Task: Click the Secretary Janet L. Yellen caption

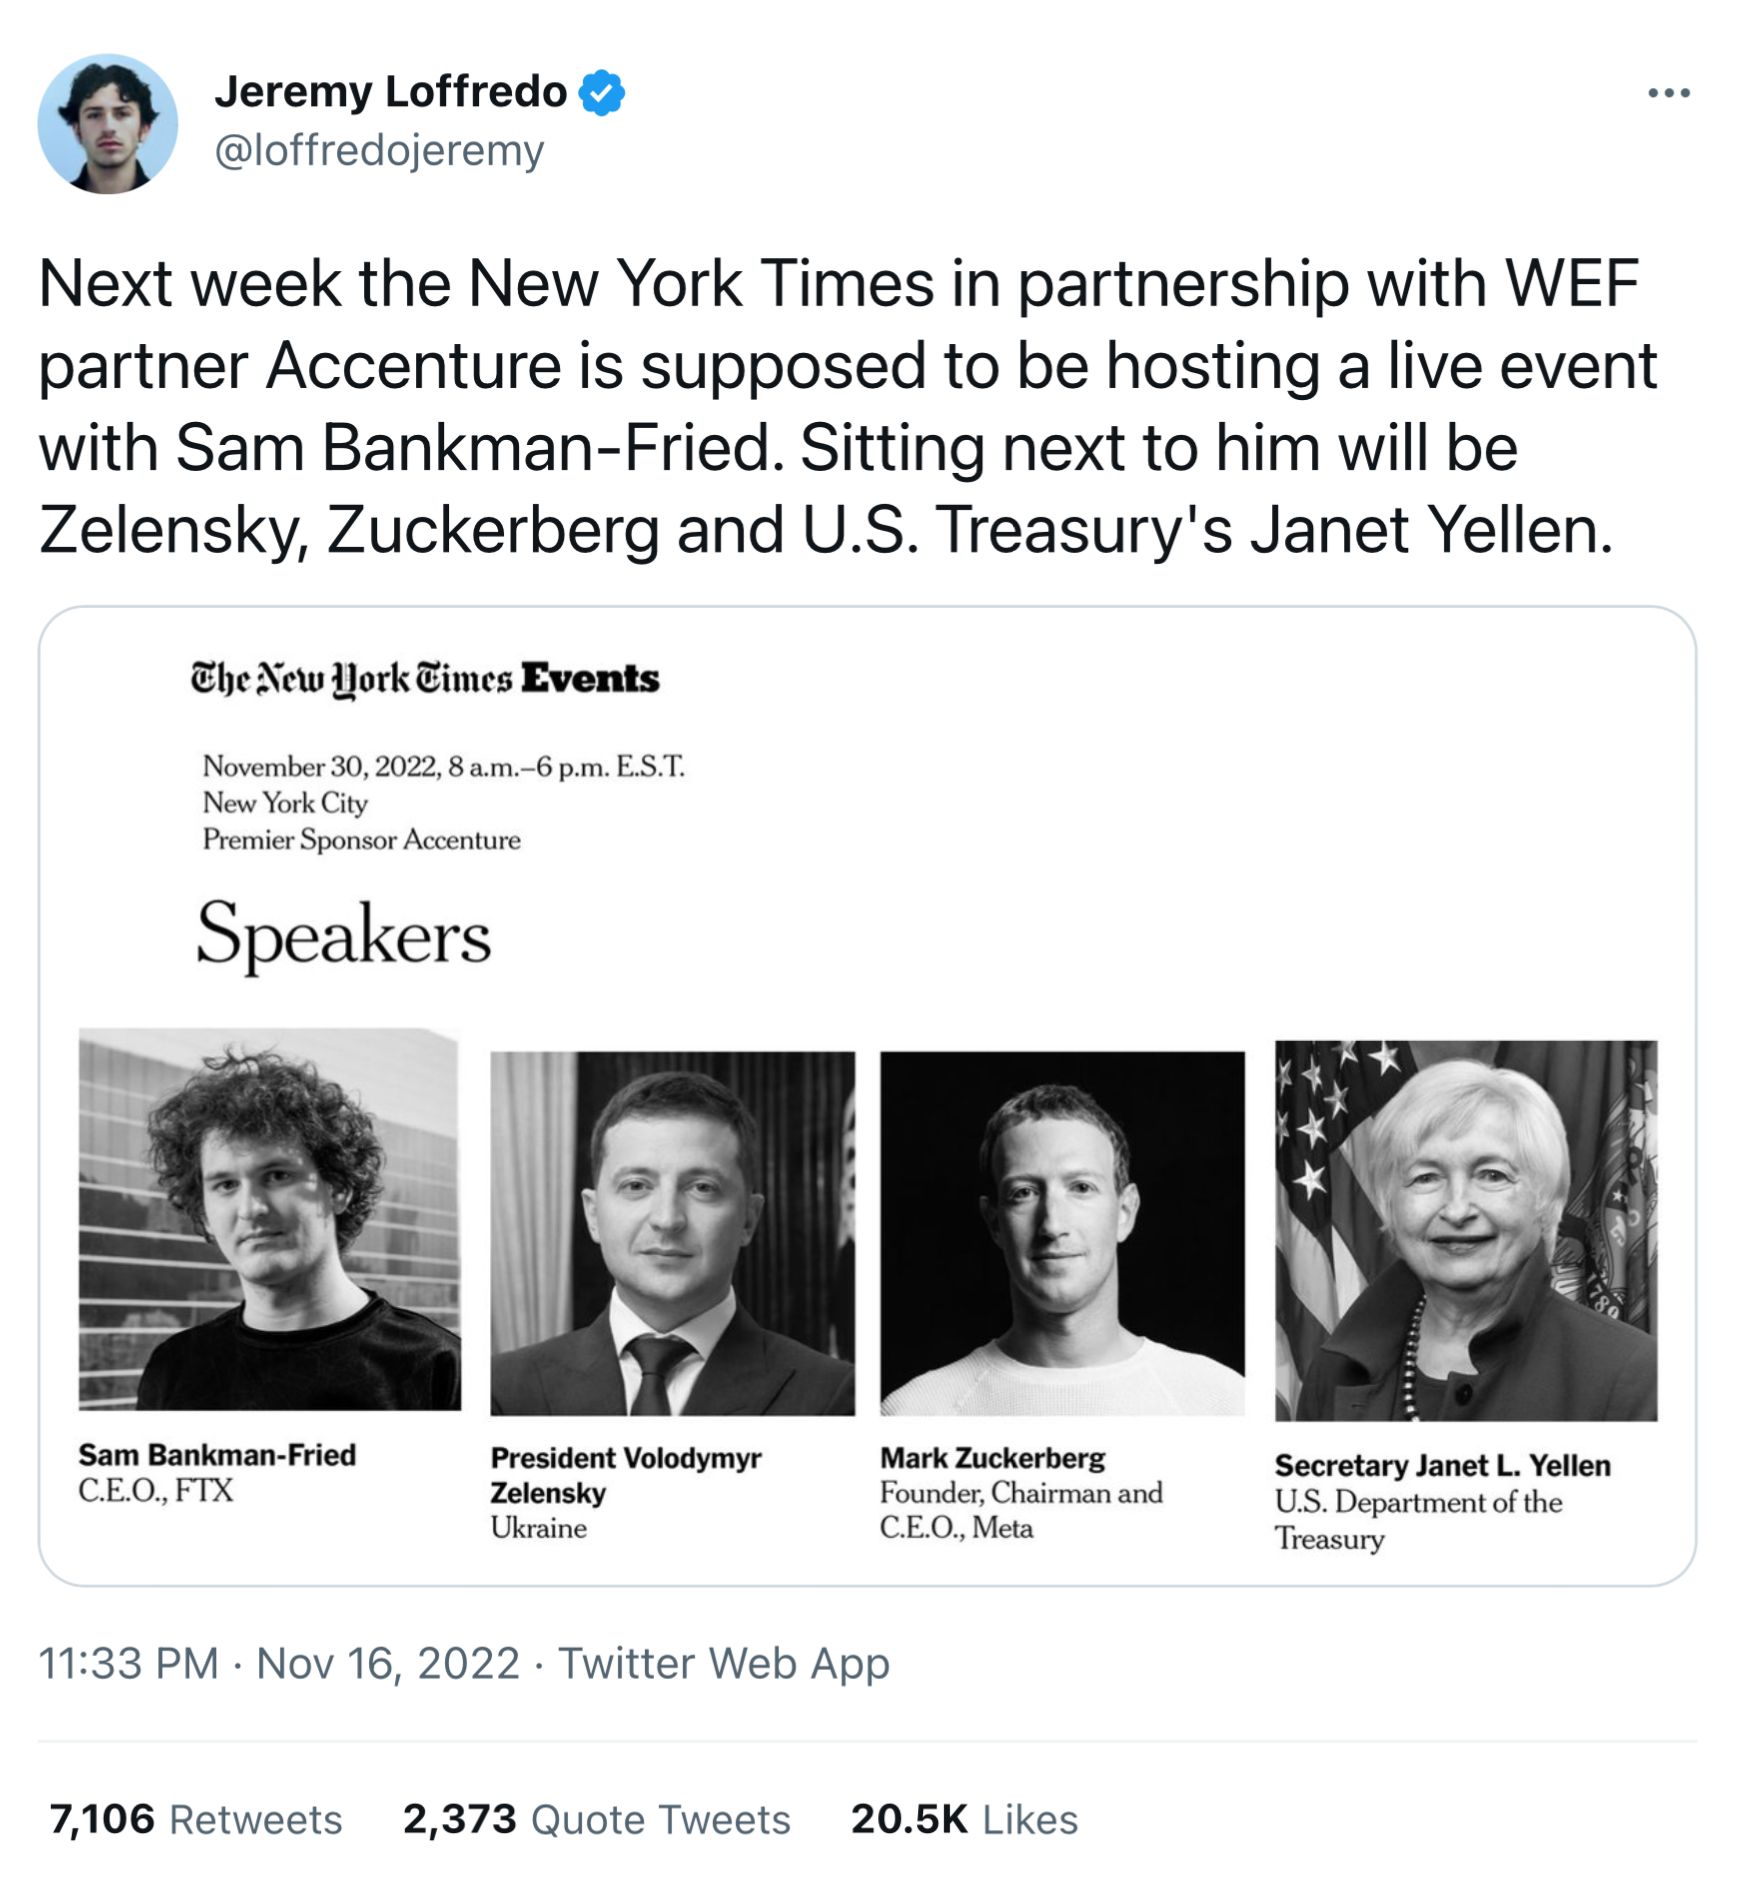Action: 1442,1466
